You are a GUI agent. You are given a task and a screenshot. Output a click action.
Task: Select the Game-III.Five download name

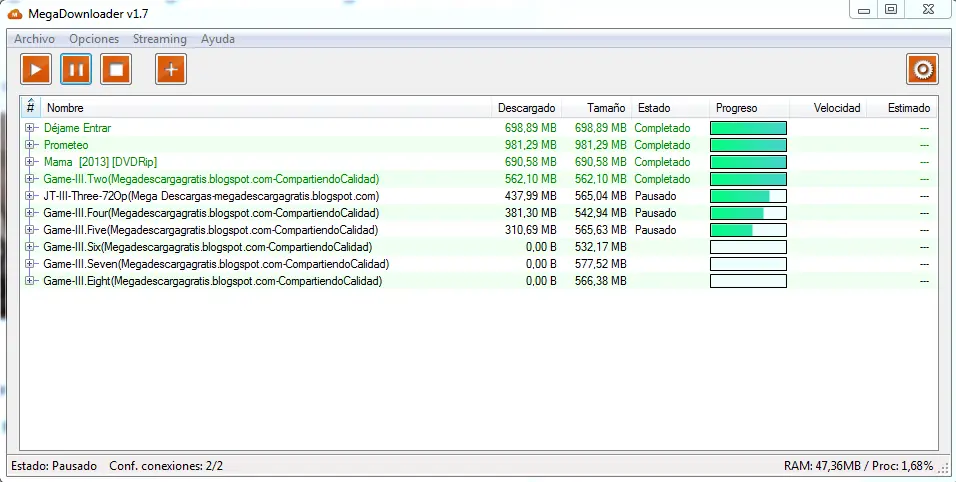coord(210,230)
